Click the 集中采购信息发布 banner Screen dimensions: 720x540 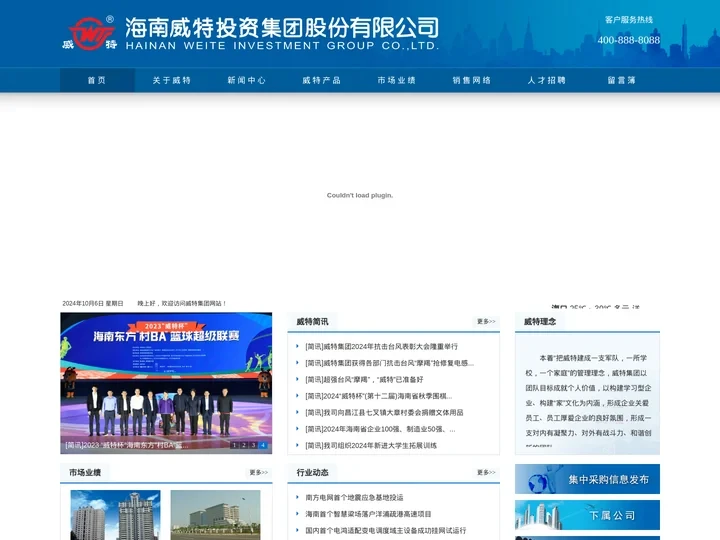[x=587, y=479]
